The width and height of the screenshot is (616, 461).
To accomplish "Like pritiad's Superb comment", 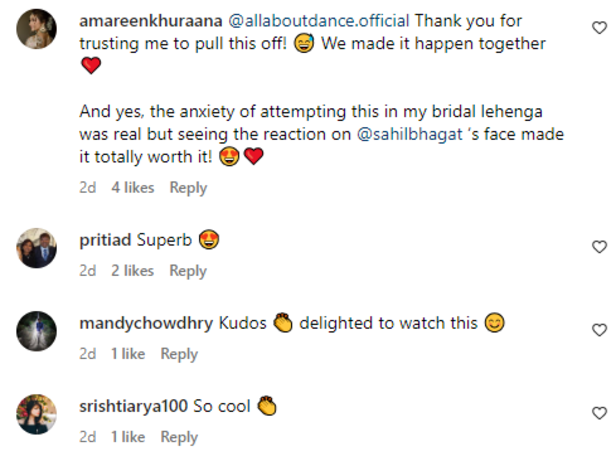I will point(599,246).
